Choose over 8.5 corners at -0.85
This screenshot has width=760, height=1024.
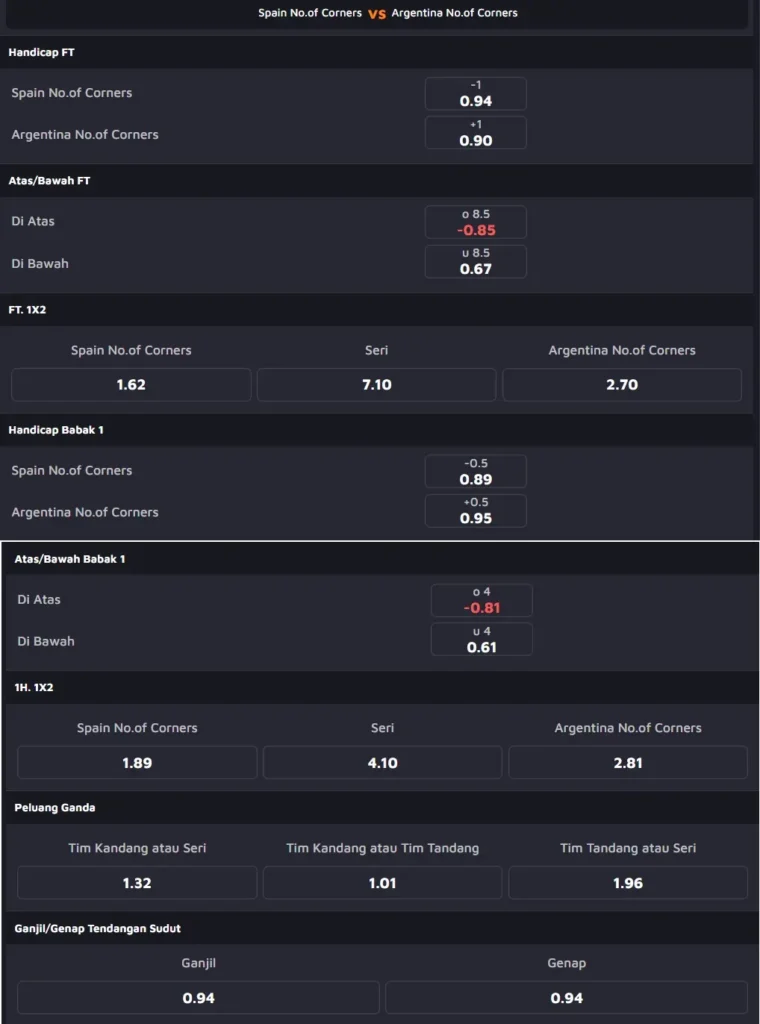[x=475, y=222]
